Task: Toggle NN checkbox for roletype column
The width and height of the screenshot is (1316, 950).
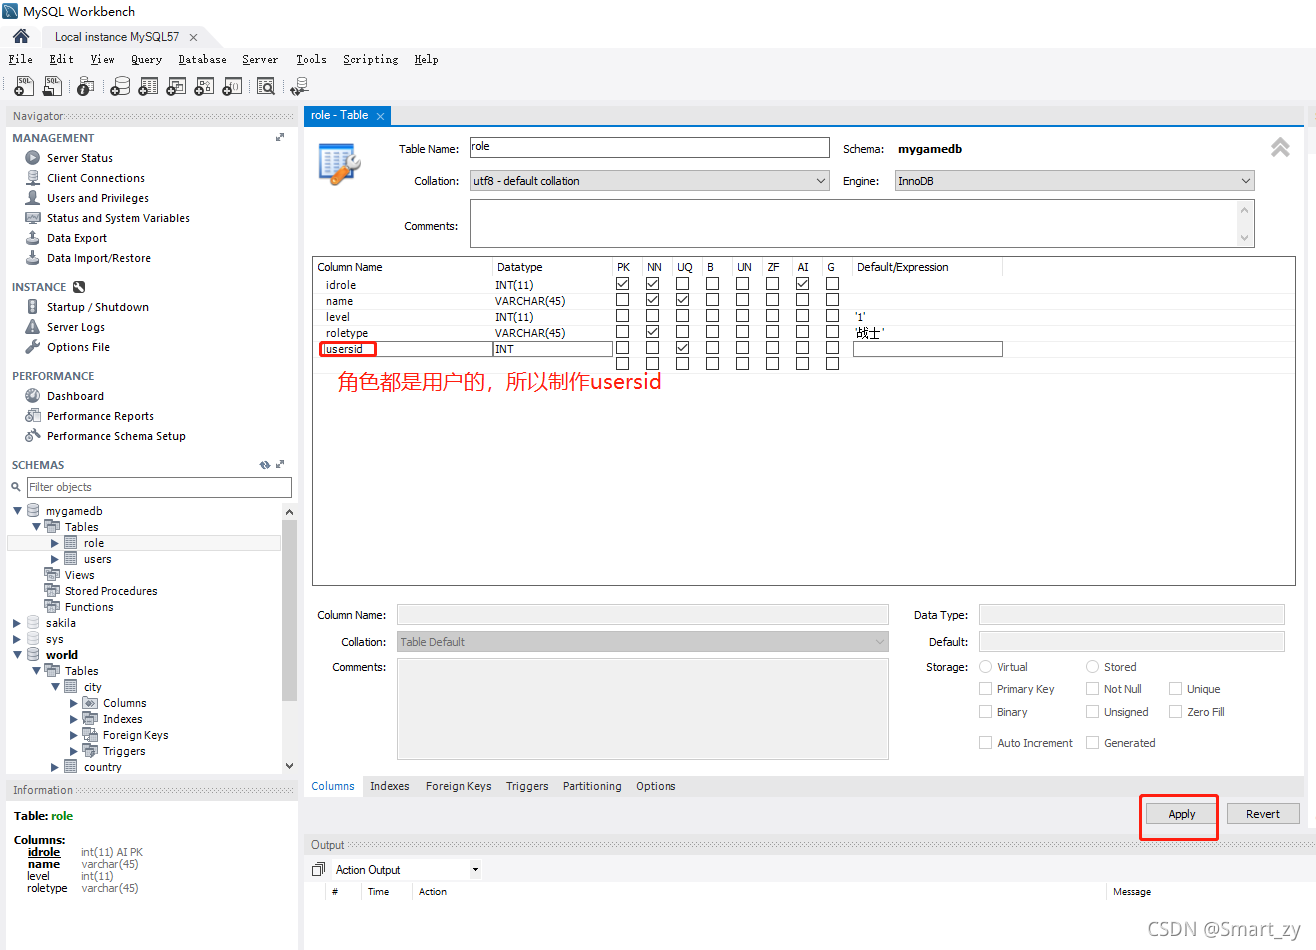Action: [652, 332]
